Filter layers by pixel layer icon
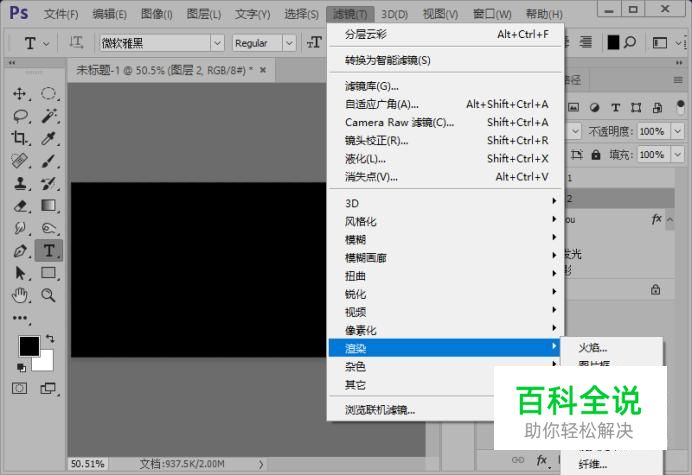Image resolution: width=692 pixels, height=475 pixels. click(x=573, y=107)
